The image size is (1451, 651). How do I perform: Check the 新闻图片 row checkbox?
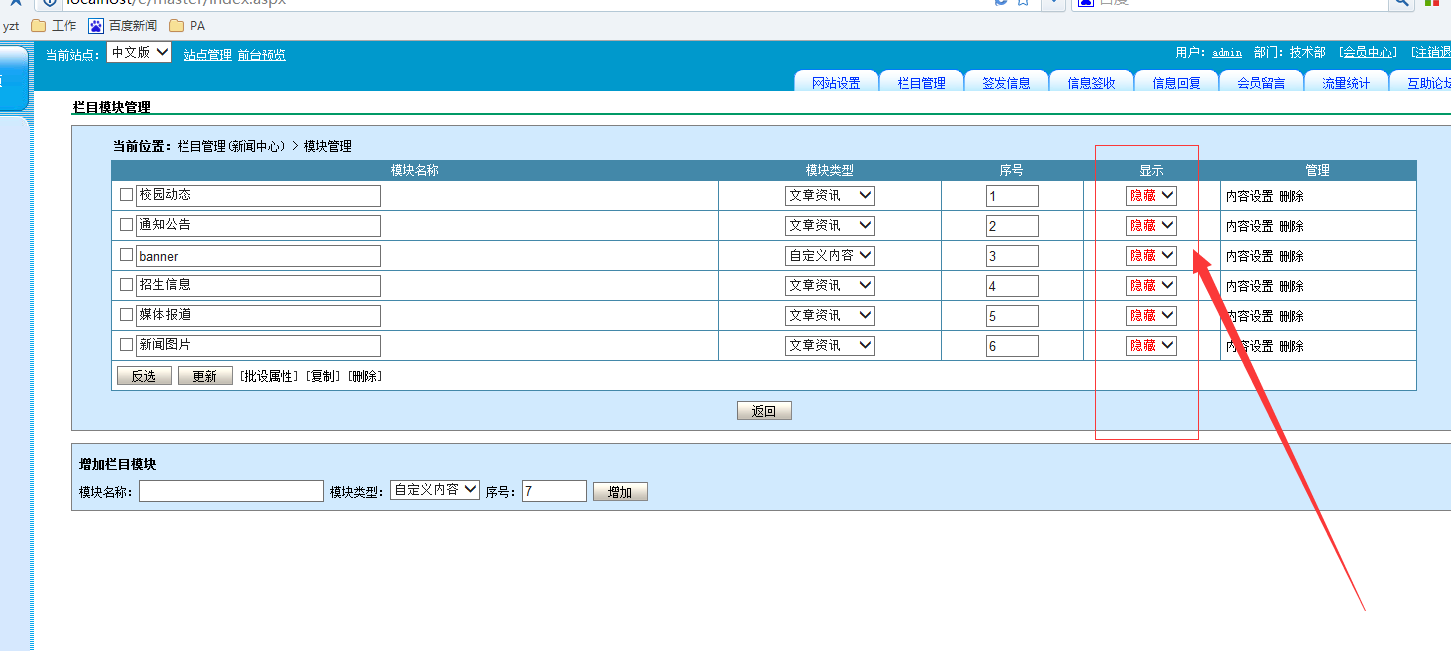126,345
